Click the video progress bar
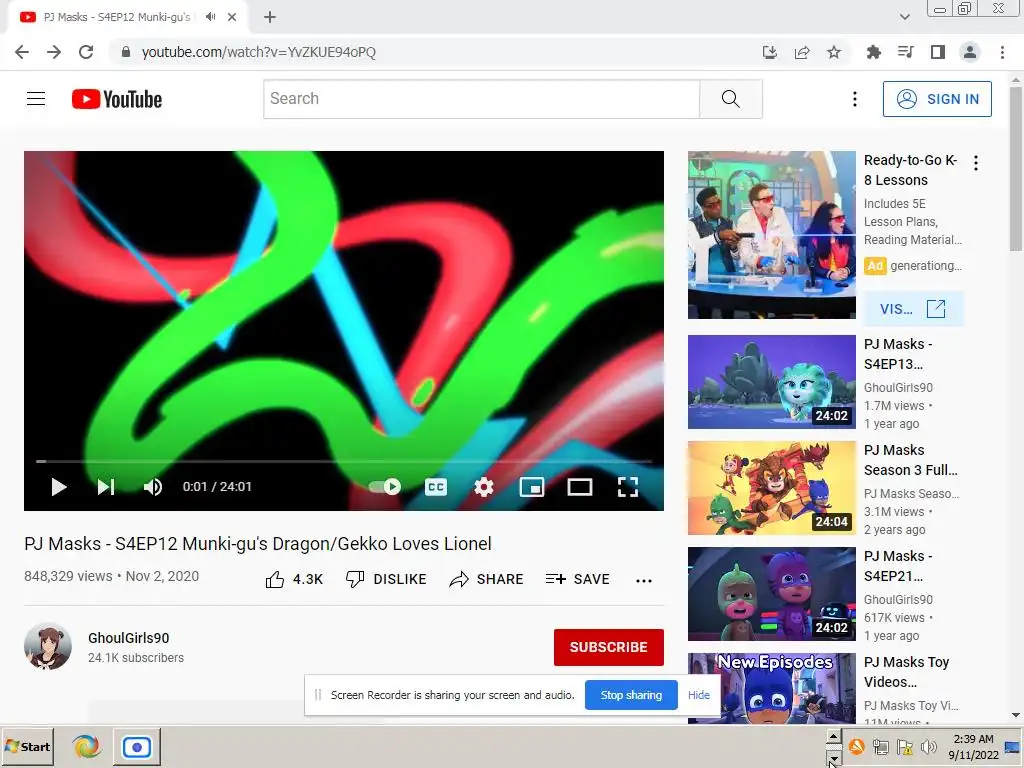The width and height of the screenshot is (1024, 768). coord(344,461)
